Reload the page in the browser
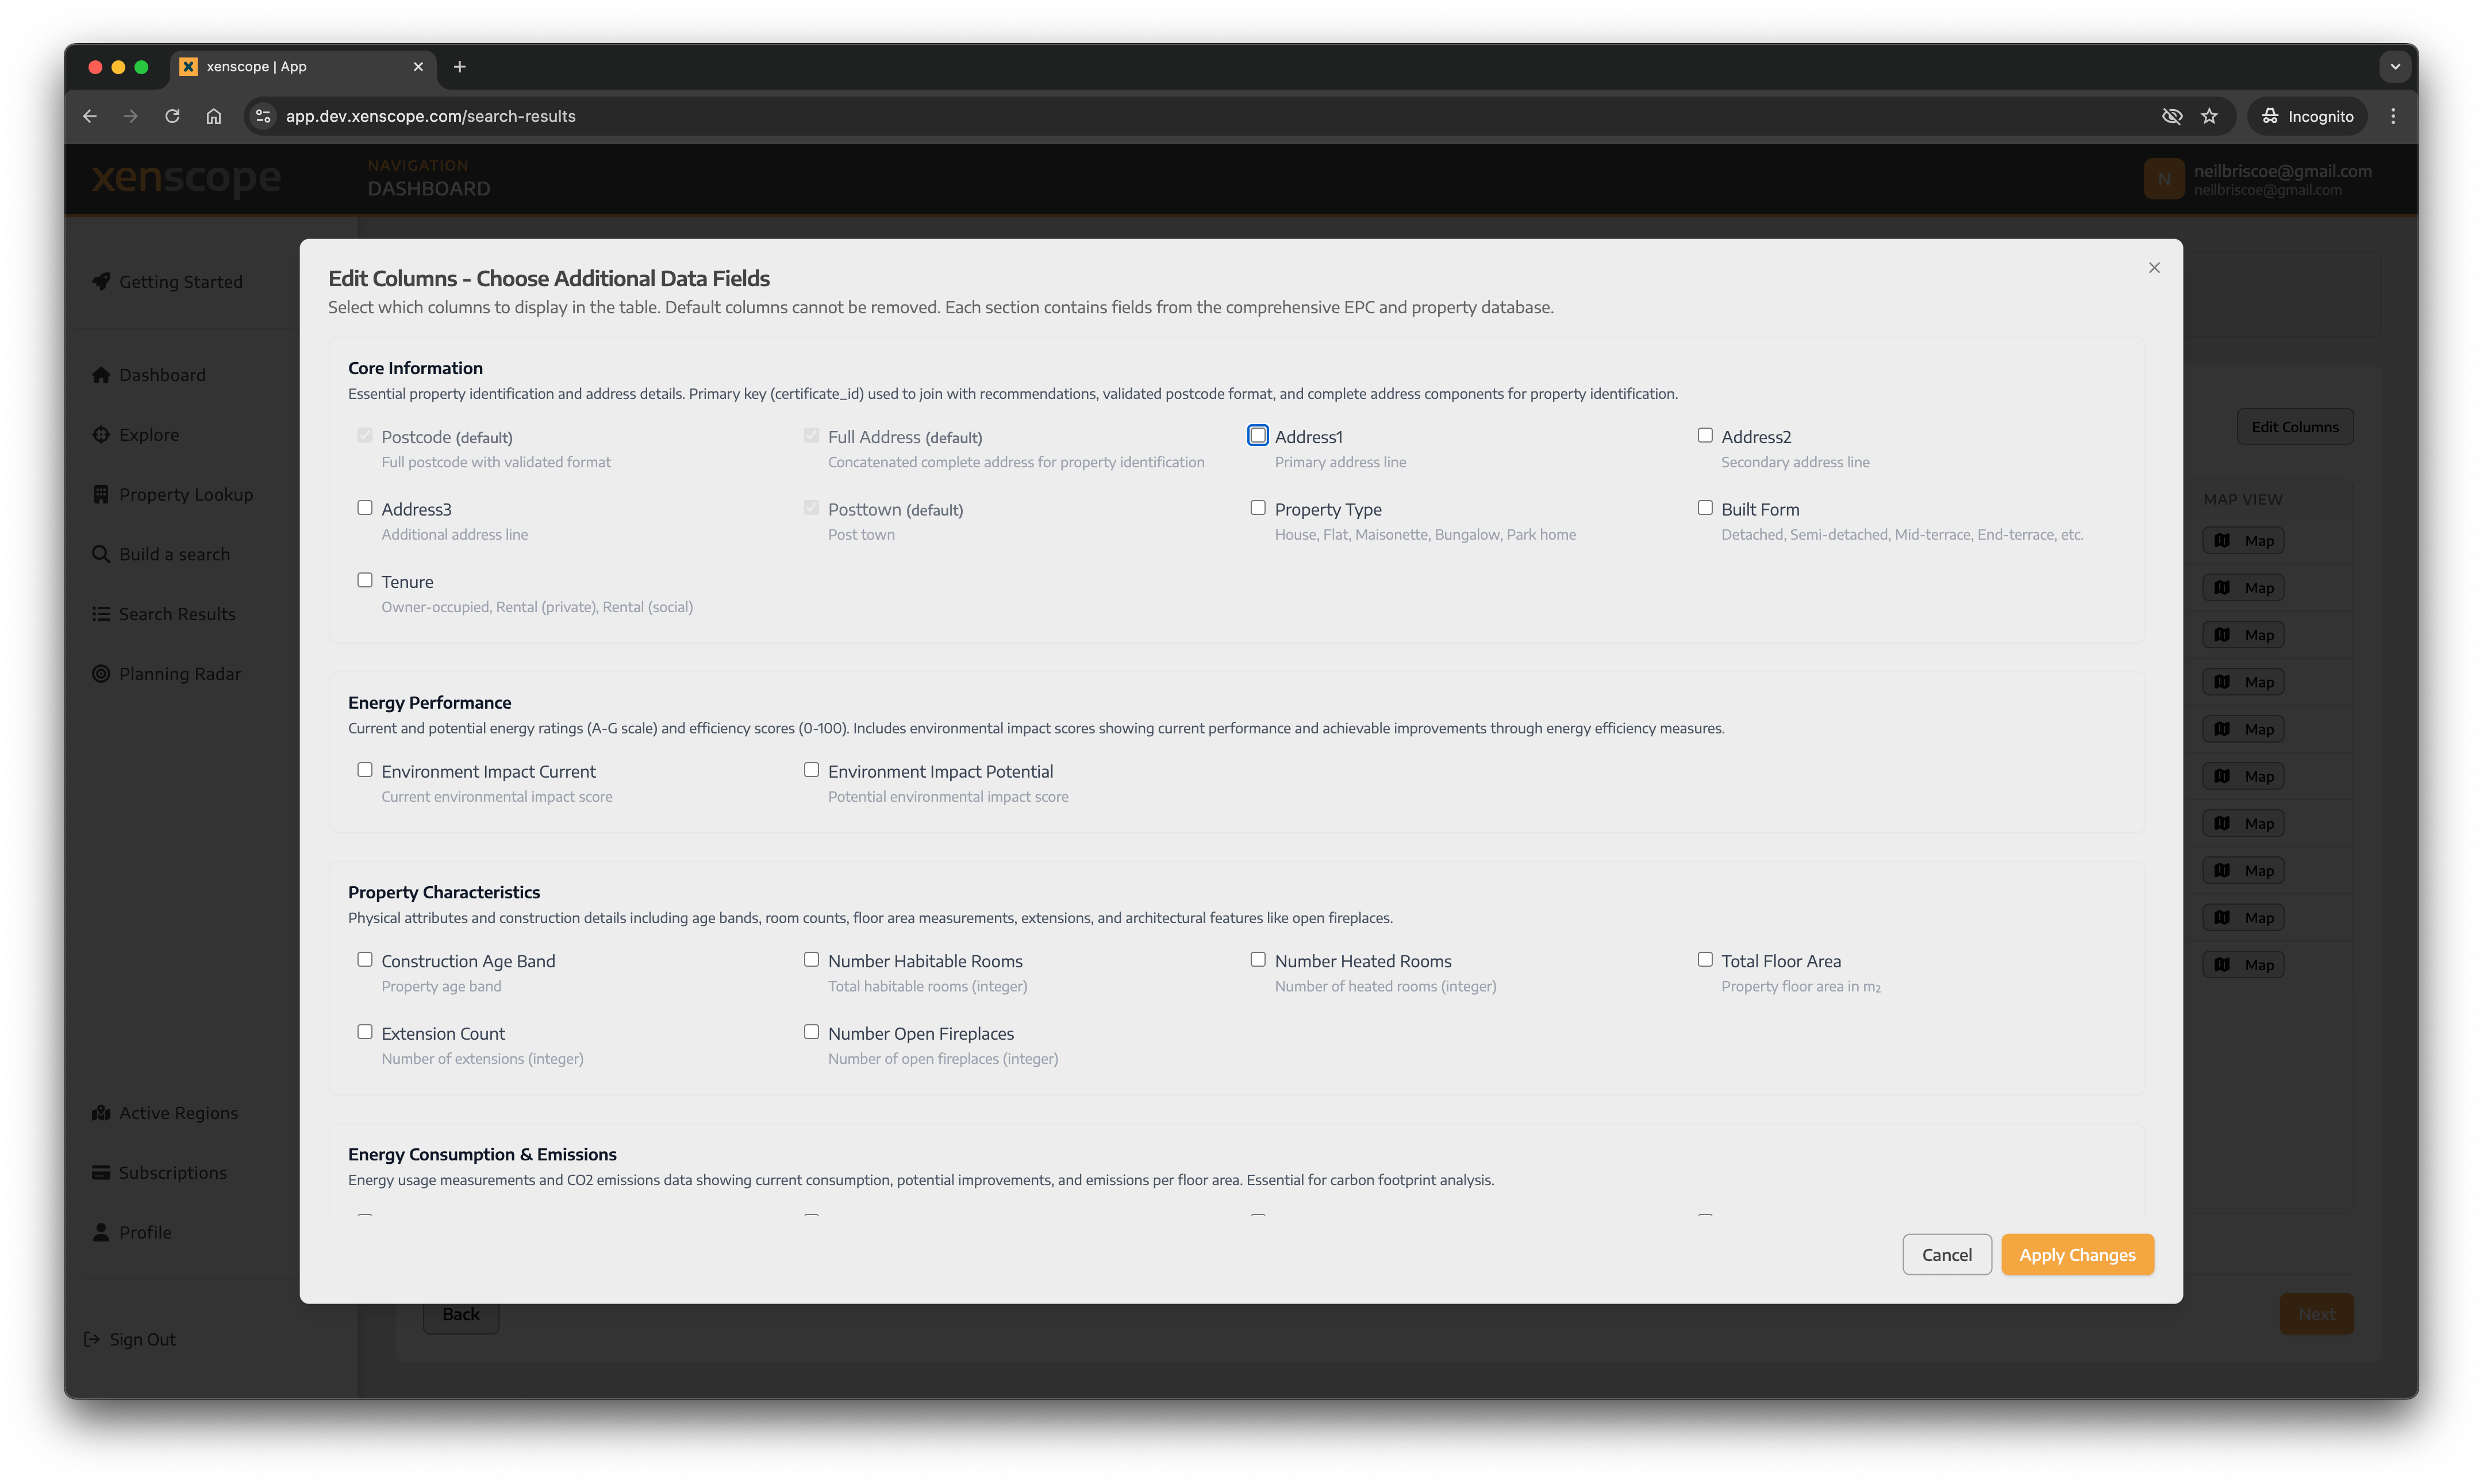Screen dimensions: 2483x1484 click(x=172, y=116)
